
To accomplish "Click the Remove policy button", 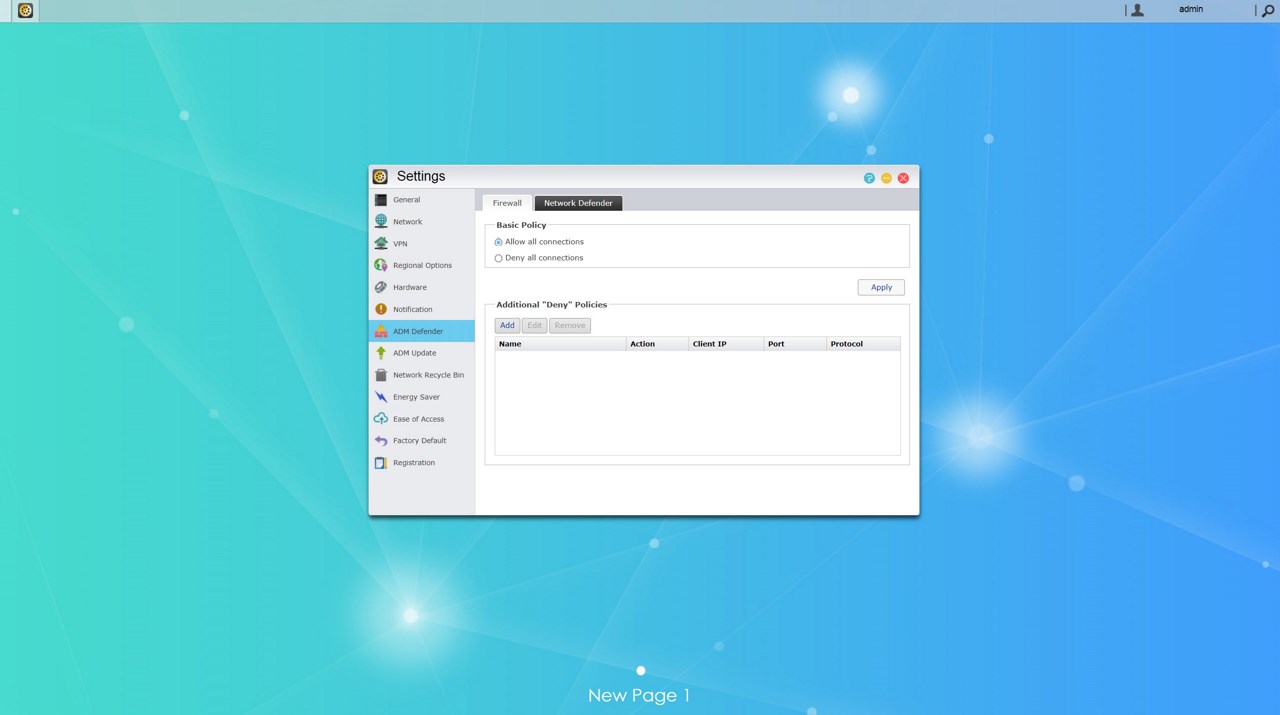I will tap(570, 325).
